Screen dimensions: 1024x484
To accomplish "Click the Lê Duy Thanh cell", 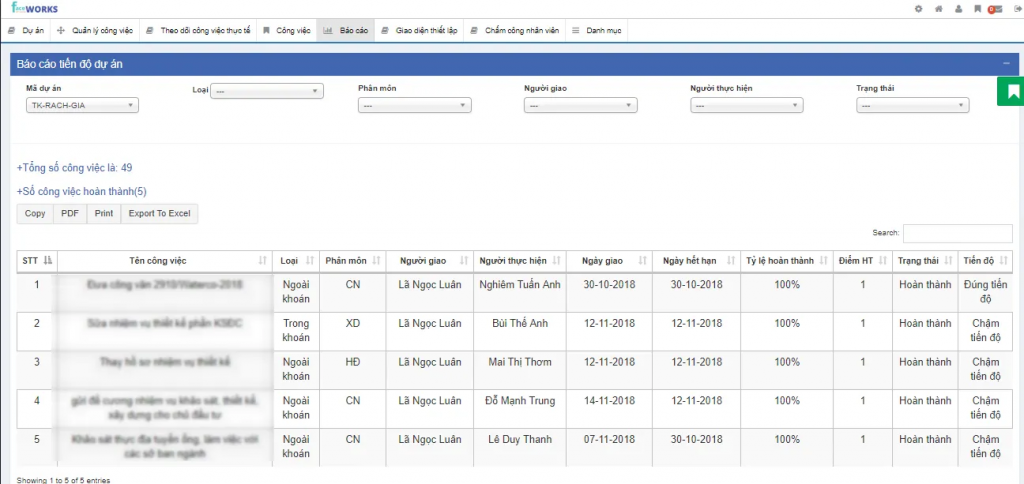I will [520, 448].
